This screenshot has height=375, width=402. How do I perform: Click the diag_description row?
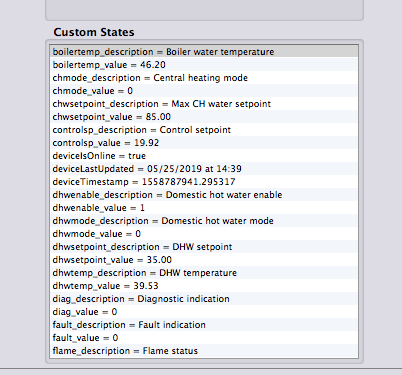pos(204,299)
